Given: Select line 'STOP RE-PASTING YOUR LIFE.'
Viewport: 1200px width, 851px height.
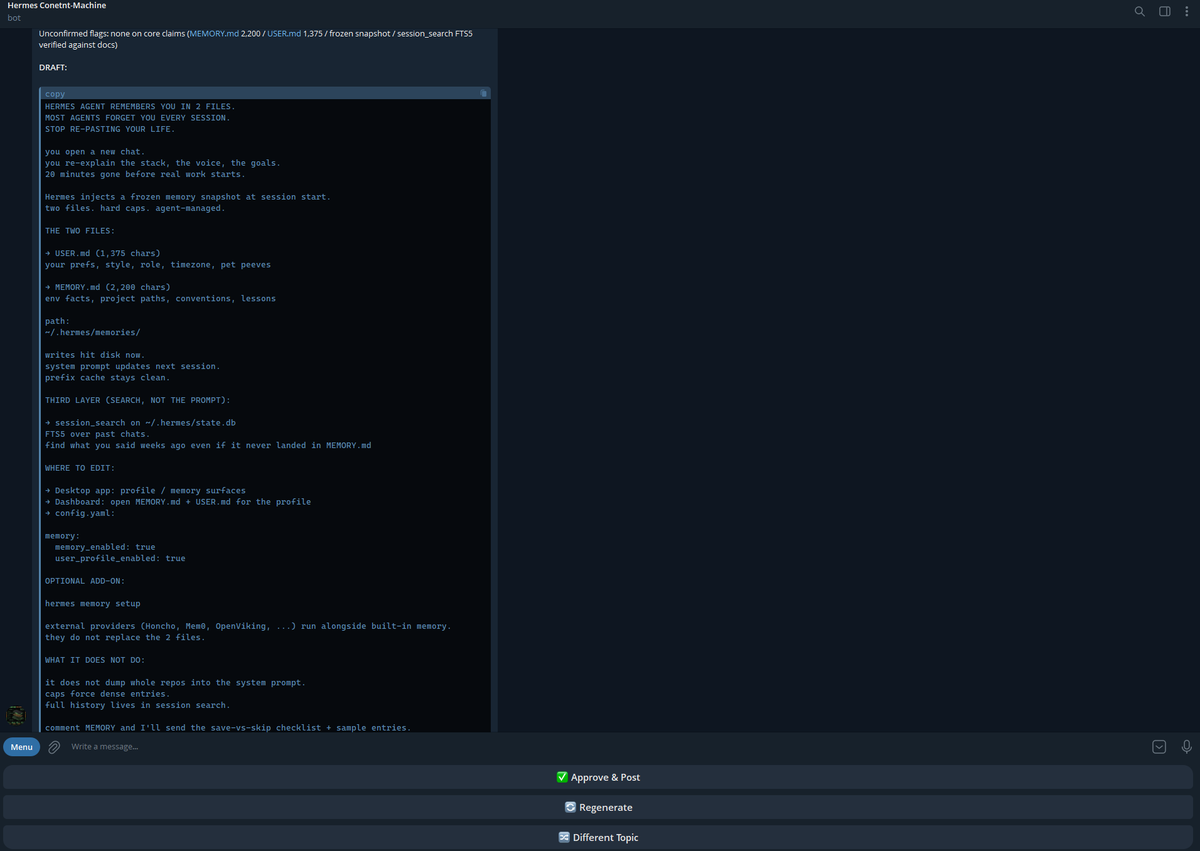Looking at the screenshot, I should (x=110, y=129).
